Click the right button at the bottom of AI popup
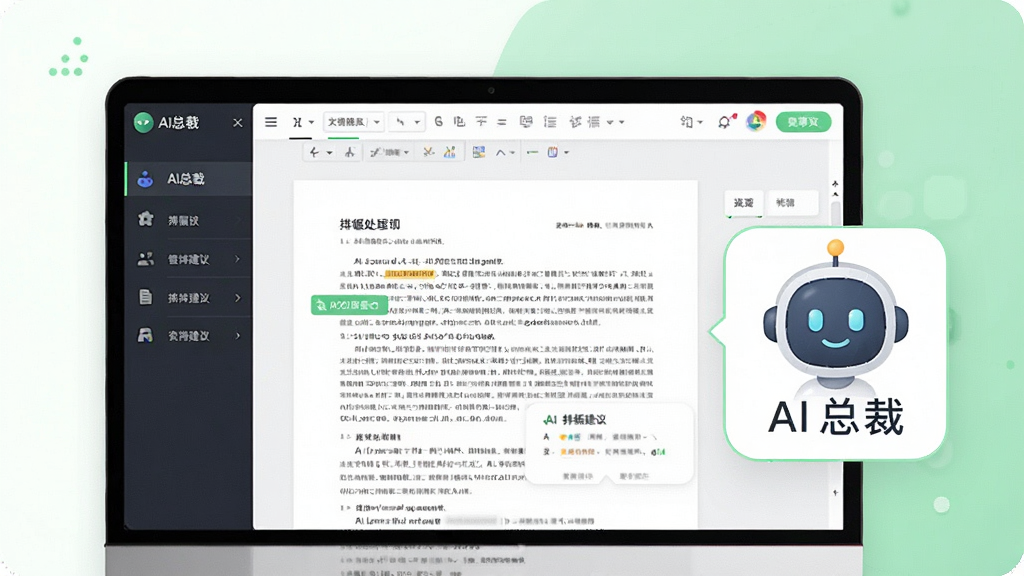 pyautogui.click(x=633, y=477)
